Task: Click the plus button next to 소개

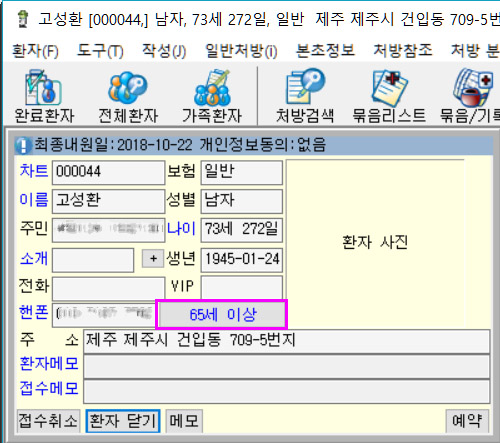Action: click(153, 258)
